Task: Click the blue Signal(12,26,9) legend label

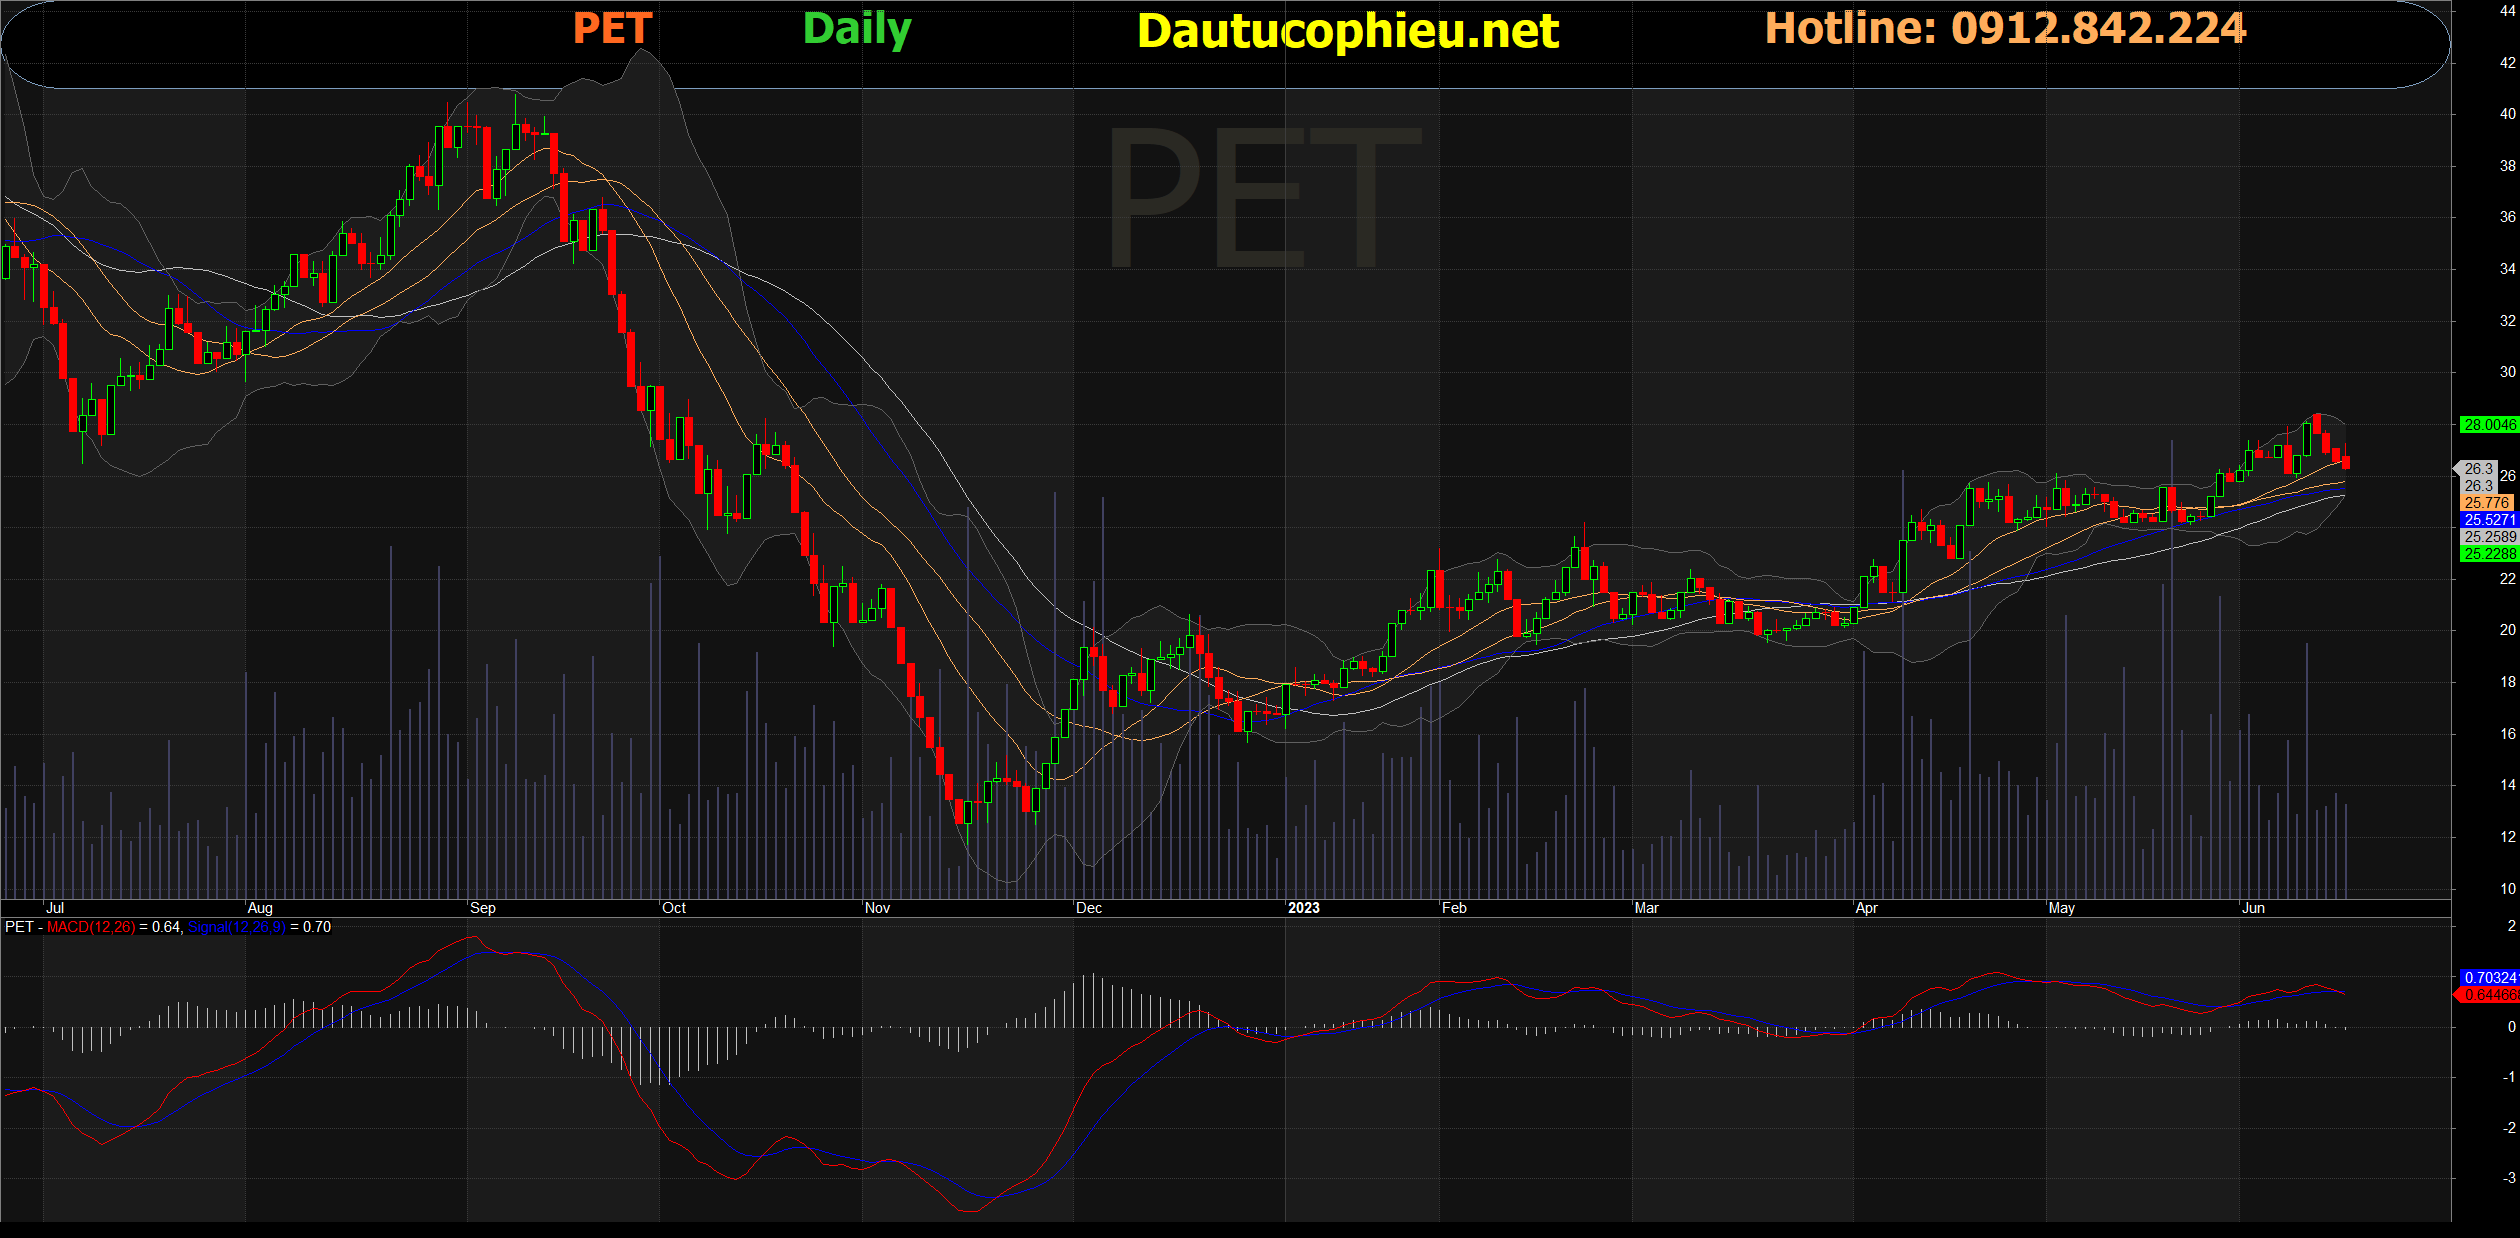Action: tap(237, 927)
